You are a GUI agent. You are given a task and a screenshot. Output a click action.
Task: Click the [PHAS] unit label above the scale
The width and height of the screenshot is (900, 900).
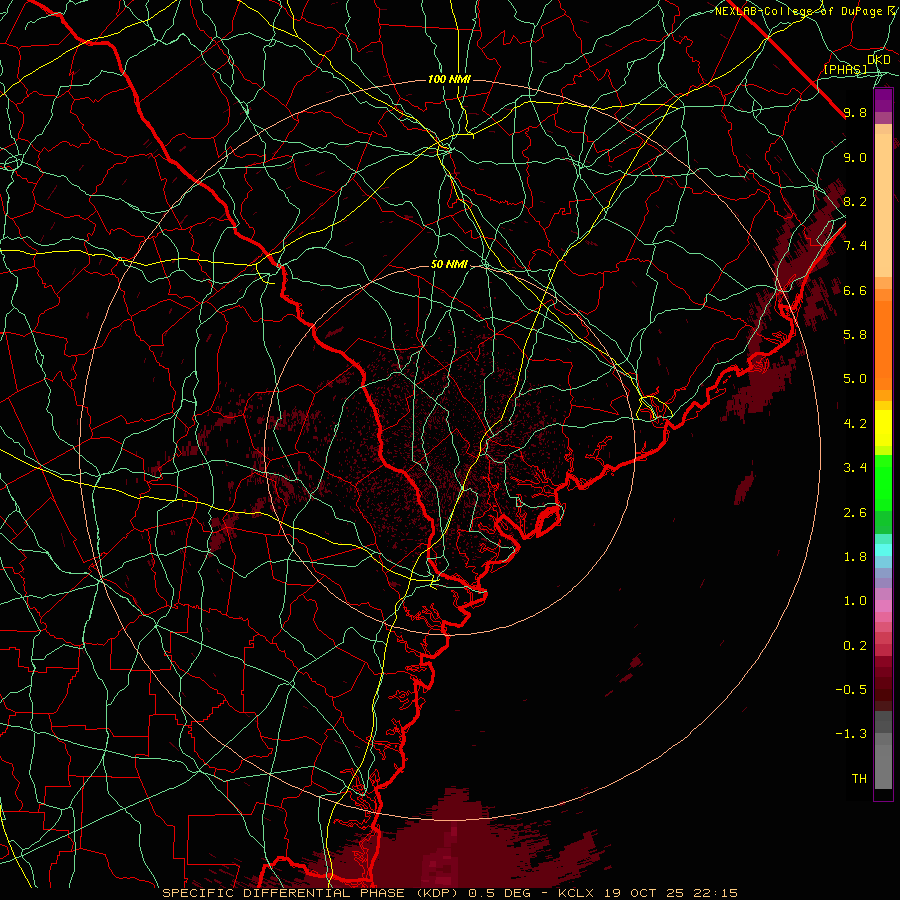845,70
